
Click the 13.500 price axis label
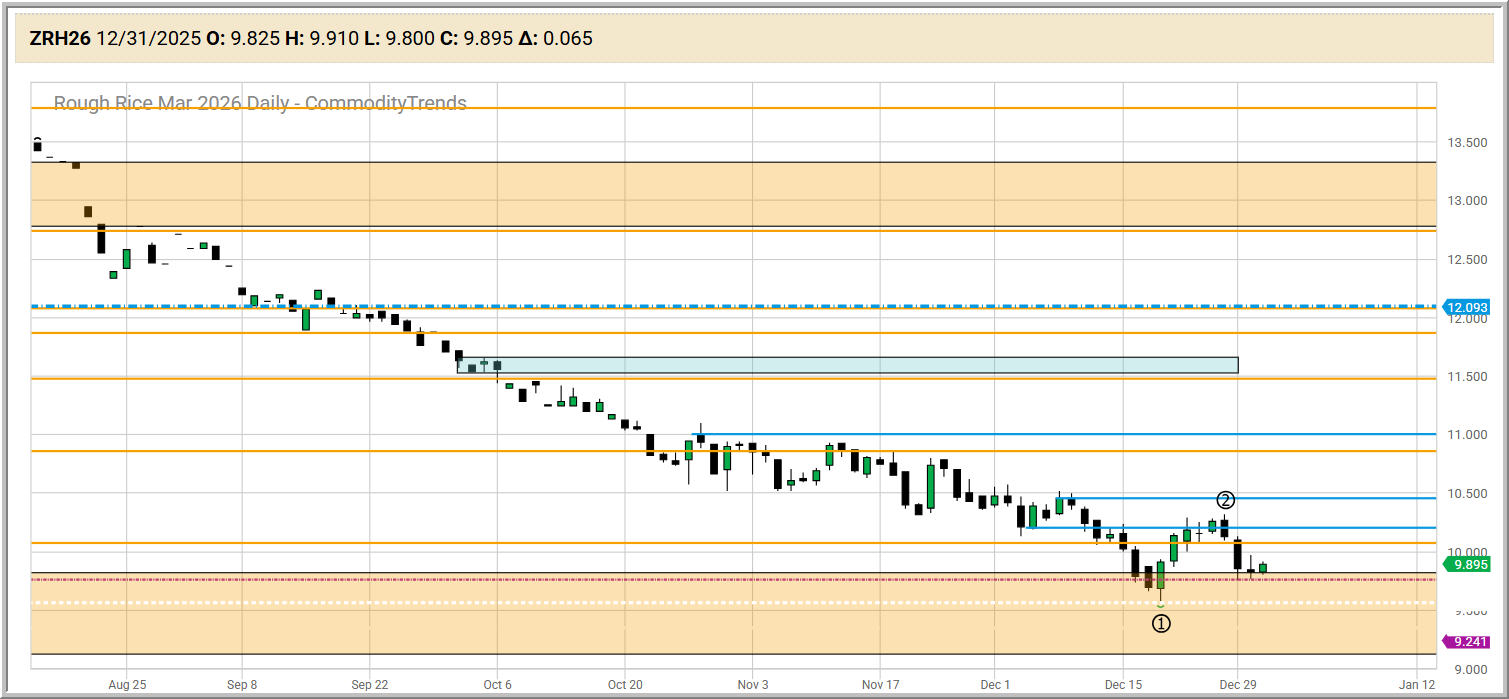[1465, 143]
